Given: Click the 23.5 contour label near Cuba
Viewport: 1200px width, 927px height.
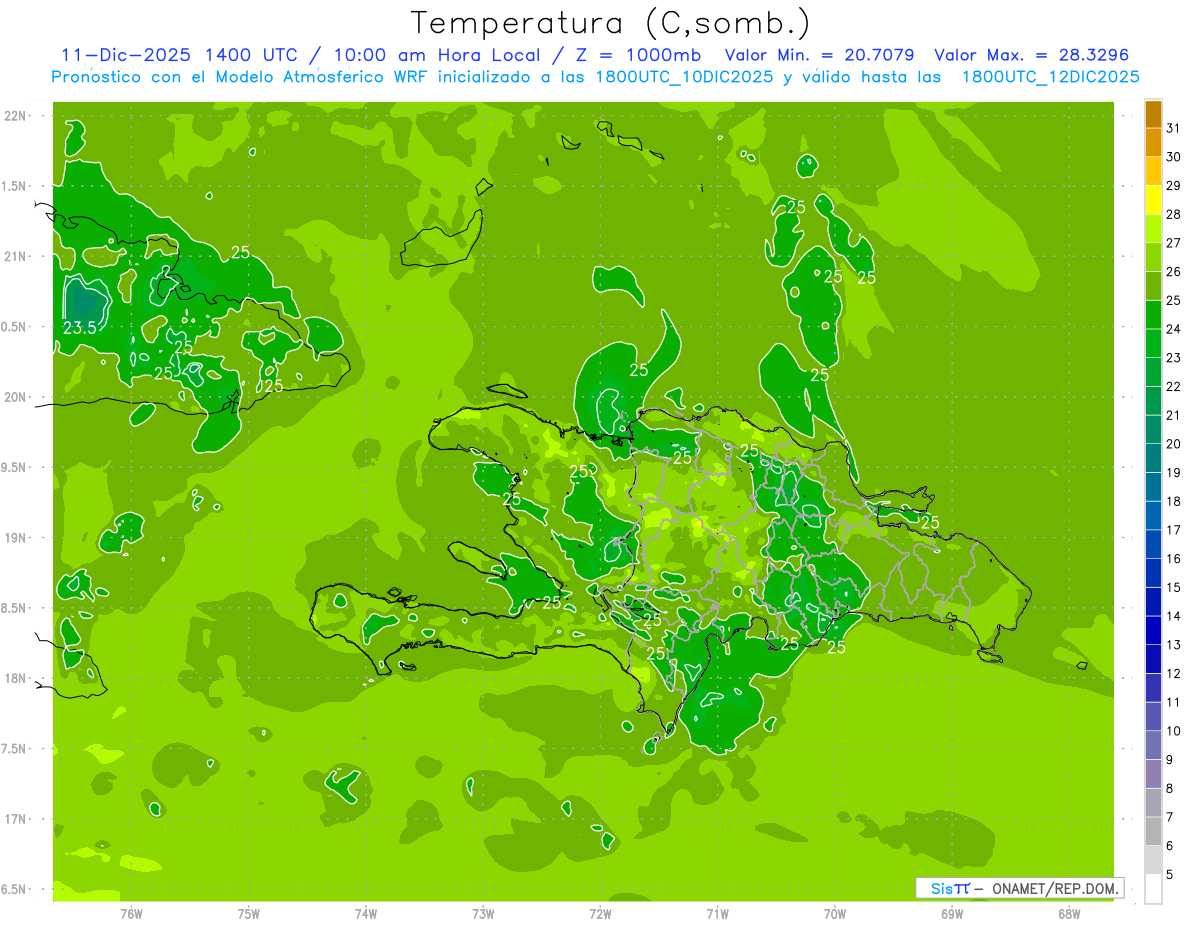Looking at the screenshot, I should (80, 327).
